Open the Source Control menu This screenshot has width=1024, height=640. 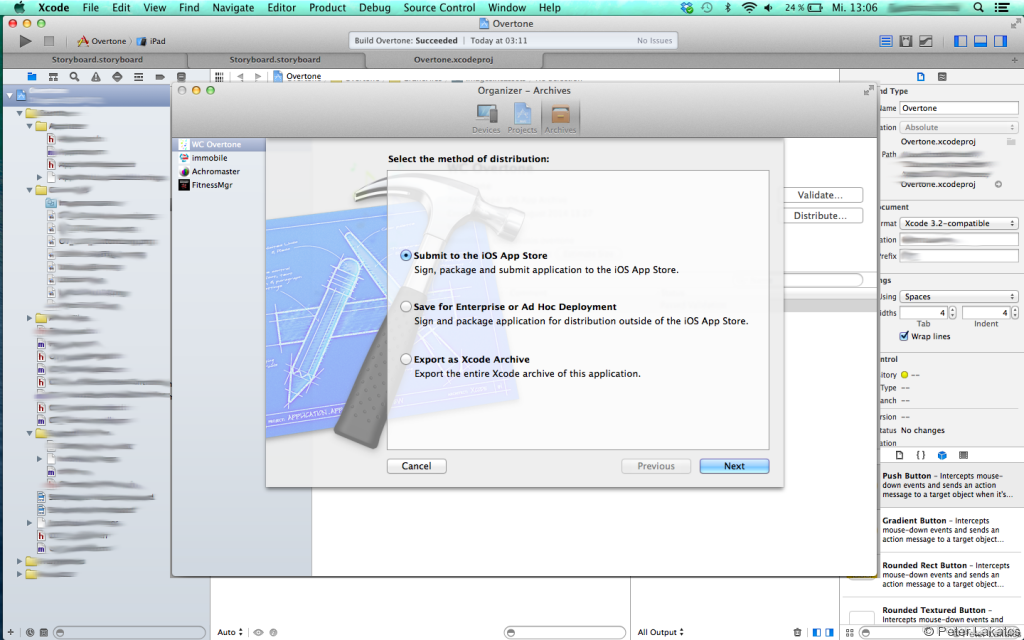(440, 8)
